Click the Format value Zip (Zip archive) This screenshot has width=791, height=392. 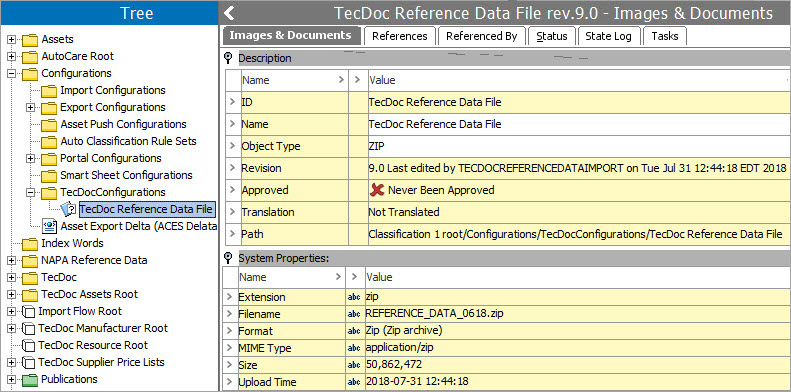pyautogui.click(x=404, y=331)
